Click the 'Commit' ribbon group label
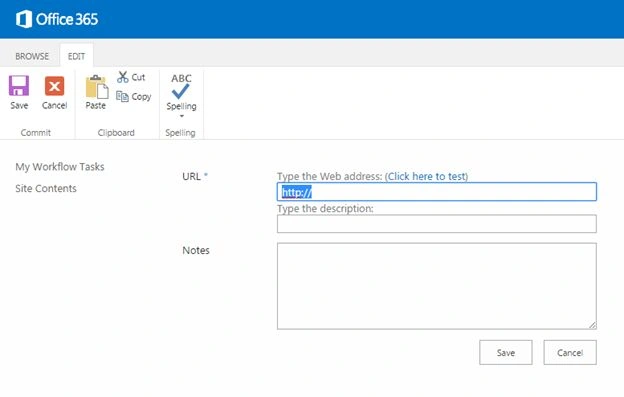The height and width of the screenshot is (397, 624). (36, 132)
